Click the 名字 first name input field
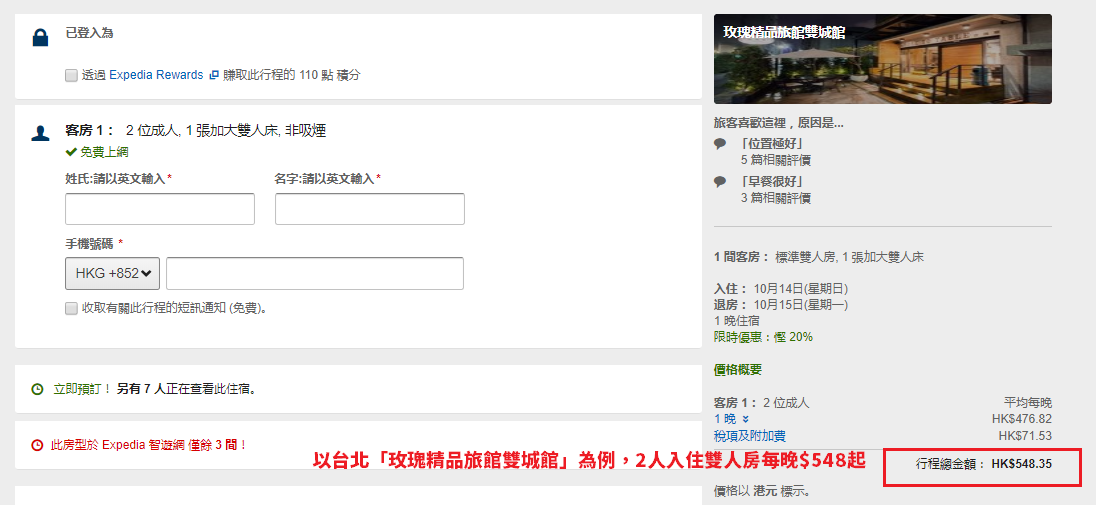The height and width of the screenshot is (505, 1096). pyautogui.click(x=370, y=209)
